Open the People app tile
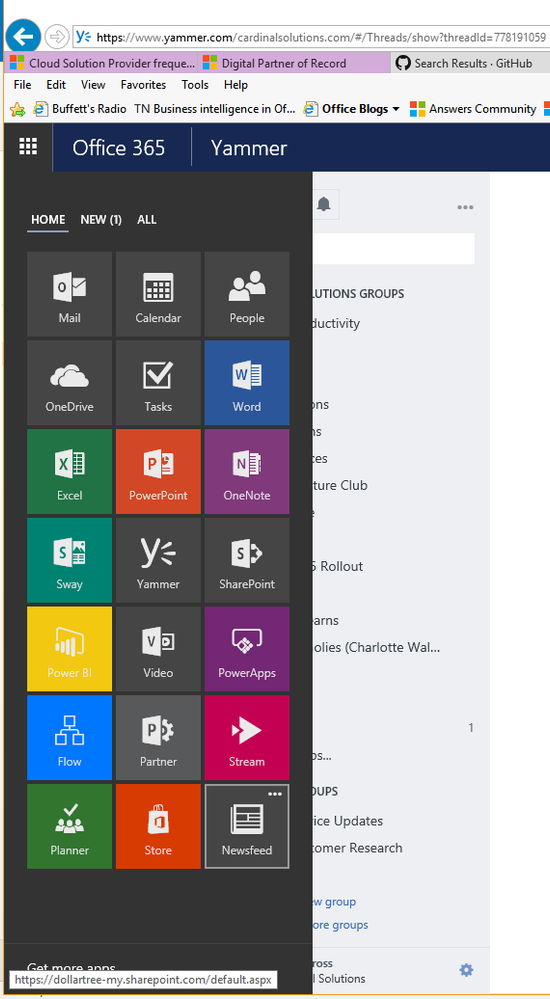The image size is (550, 999). (x=247, y=294)
